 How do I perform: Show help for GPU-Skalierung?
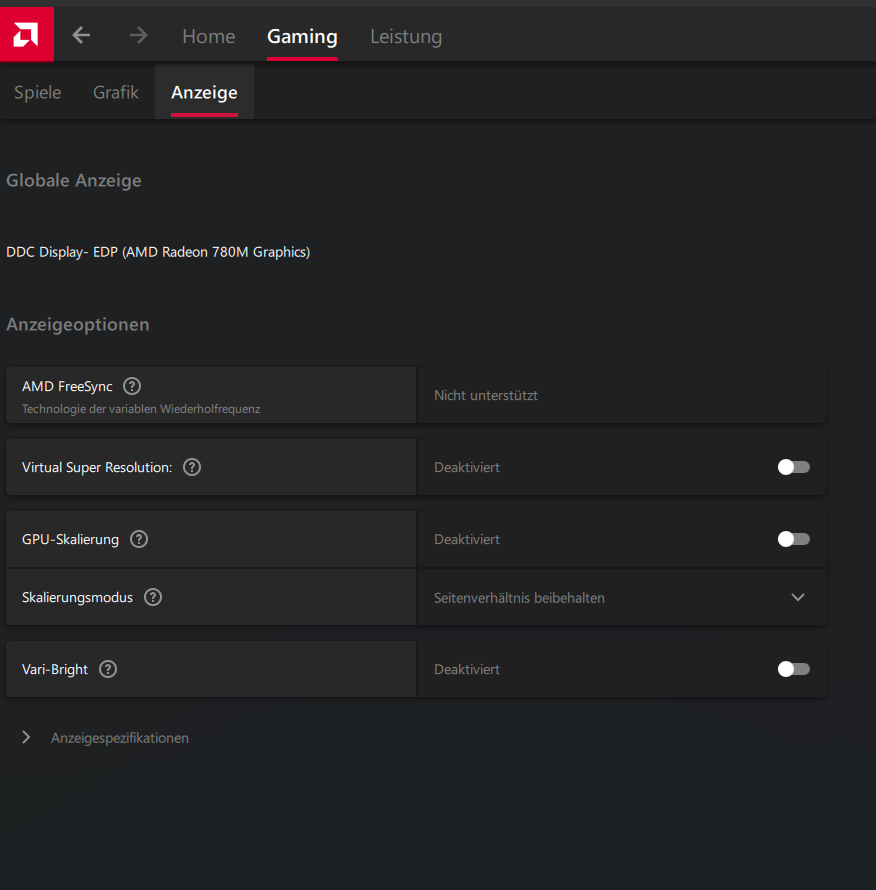point(139,539)
